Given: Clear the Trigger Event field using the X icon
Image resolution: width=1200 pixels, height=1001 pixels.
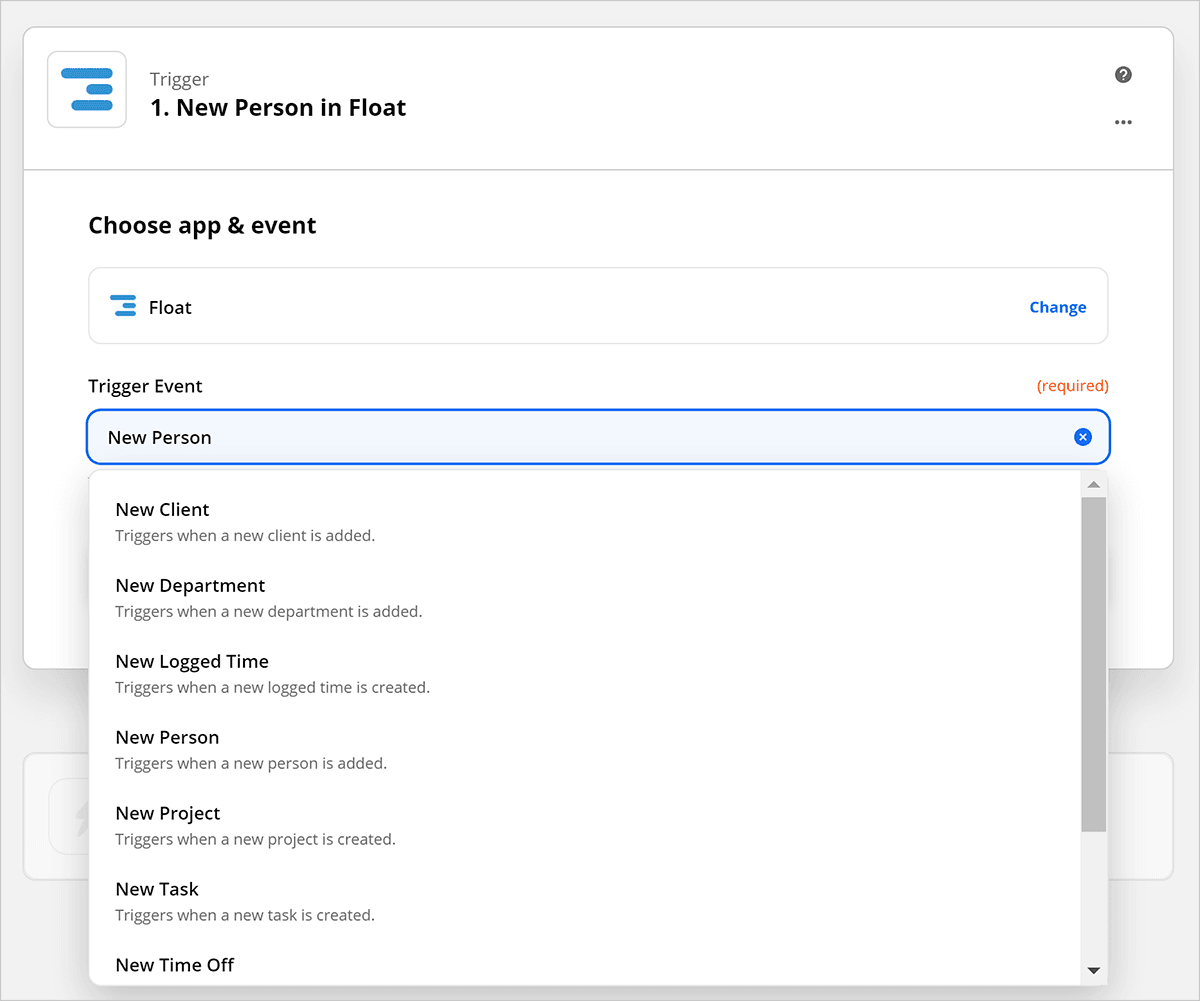Looking at the screenshot, I should tap(1083, 436).
